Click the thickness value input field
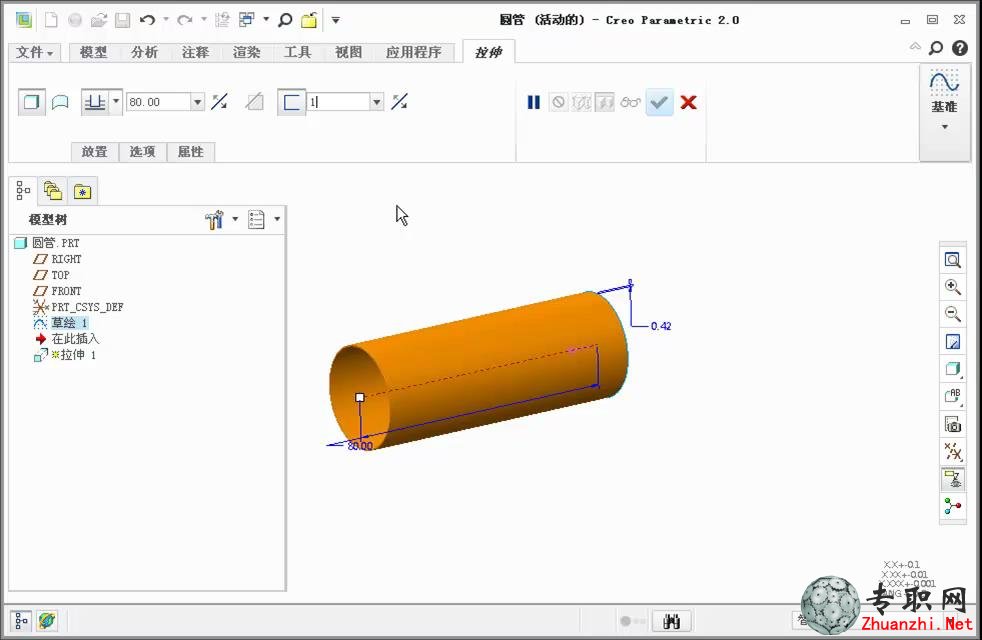The image size is (982, 640). [x=338, y=102]
